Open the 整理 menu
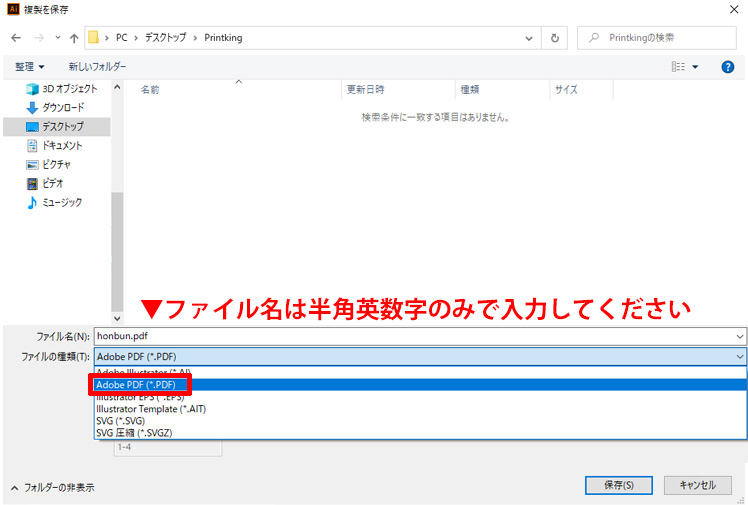Image resolution: width=748 pixels, height=505 pixels. point(30,67)
